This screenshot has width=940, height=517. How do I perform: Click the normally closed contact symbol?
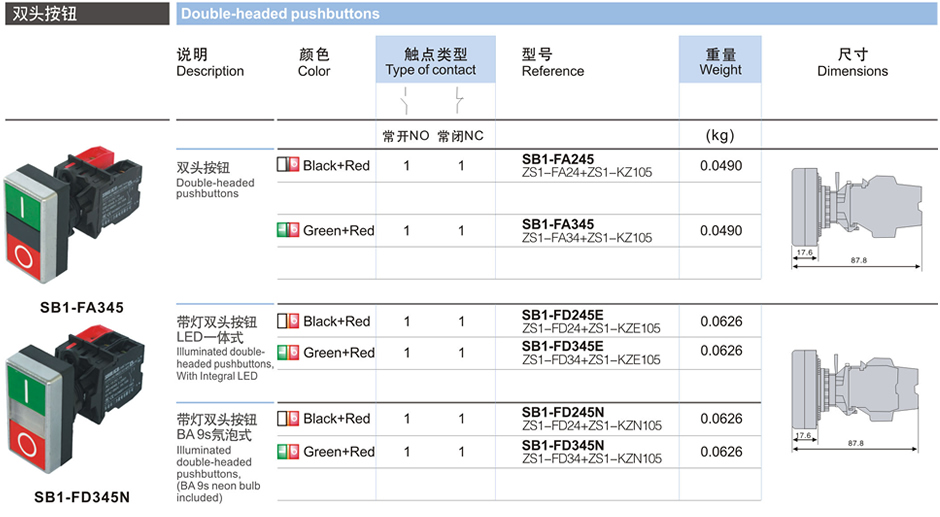coord(459,100)
